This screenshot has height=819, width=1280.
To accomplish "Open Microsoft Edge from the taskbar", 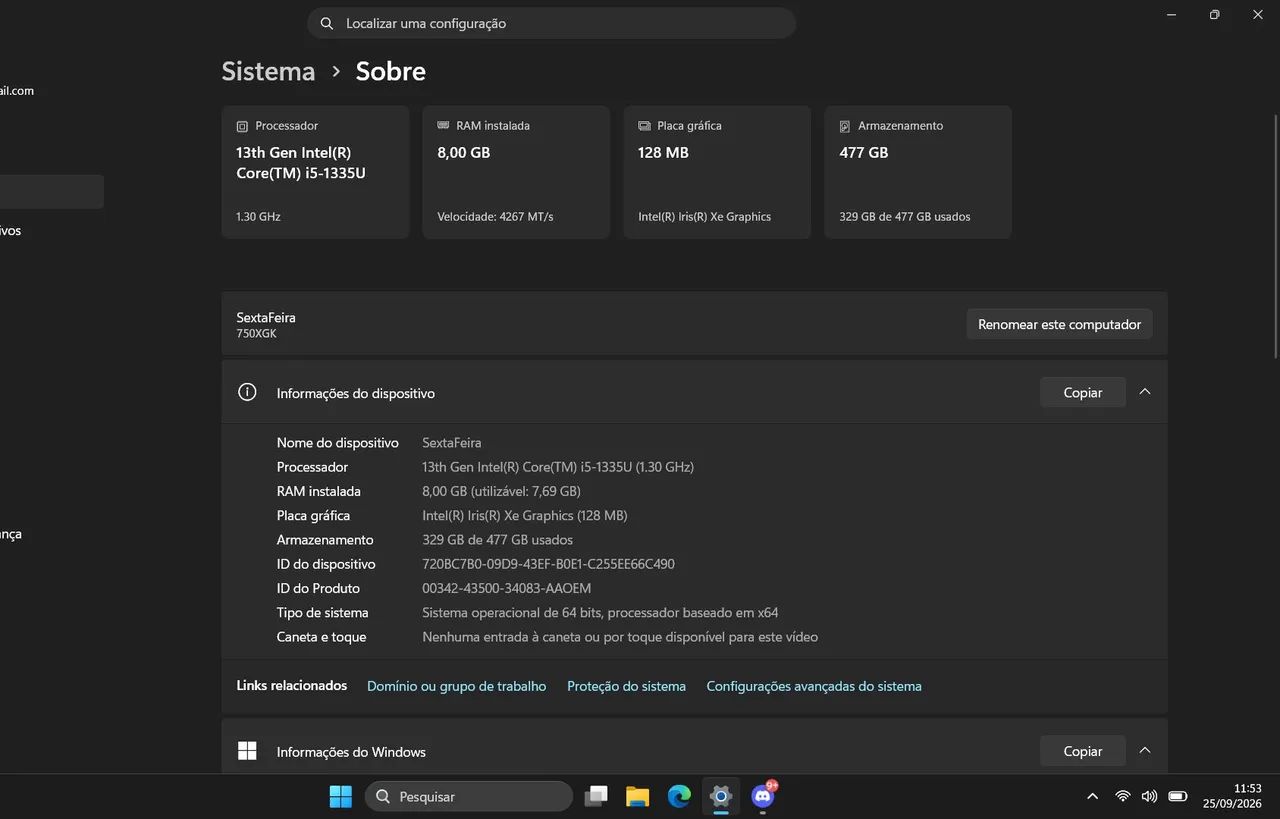I will 679,796.
